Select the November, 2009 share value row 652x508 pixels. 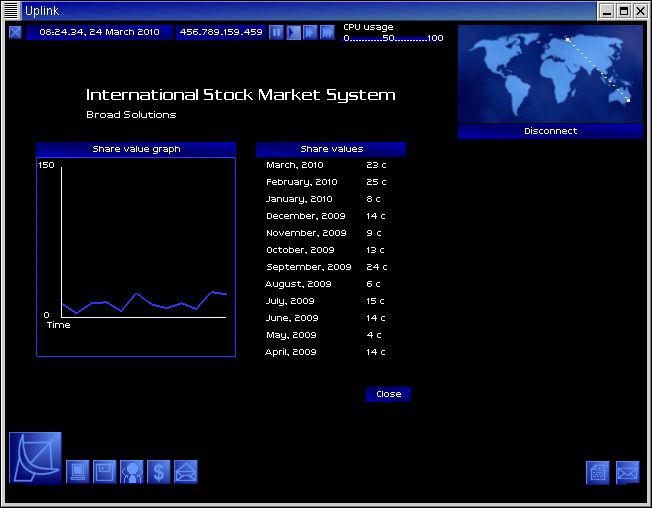[x=324, y=233]
